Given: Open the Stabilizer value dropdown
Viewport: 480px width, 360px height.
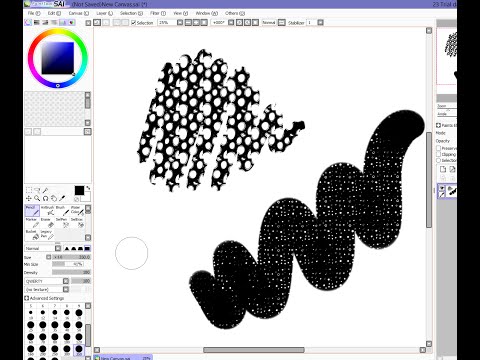Looking at the screenshot, I should pyautogui.click(x=320, y=22).
